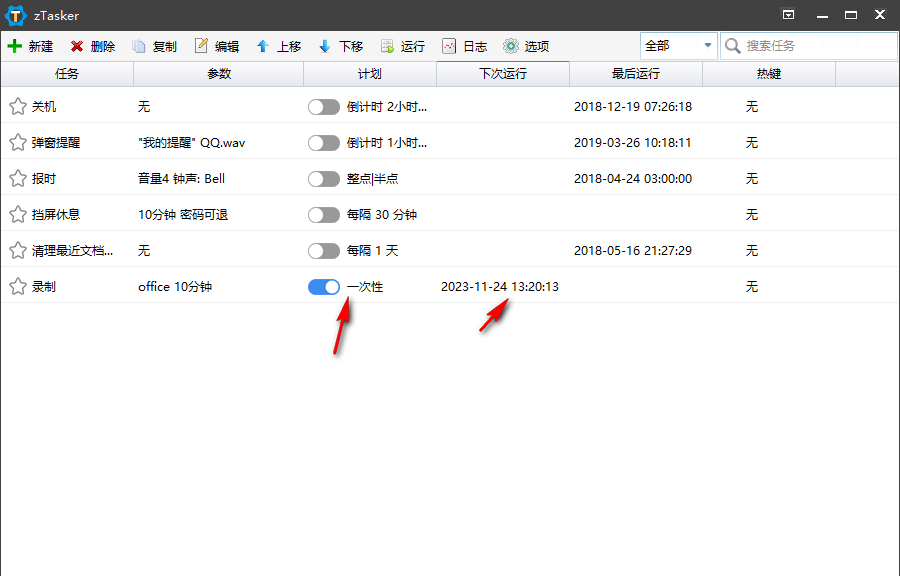The width and height of the screenshot is (900, 576).
Task: Sort by the 计划 column header
Action: pyautogui.click(x=370, y=74)
